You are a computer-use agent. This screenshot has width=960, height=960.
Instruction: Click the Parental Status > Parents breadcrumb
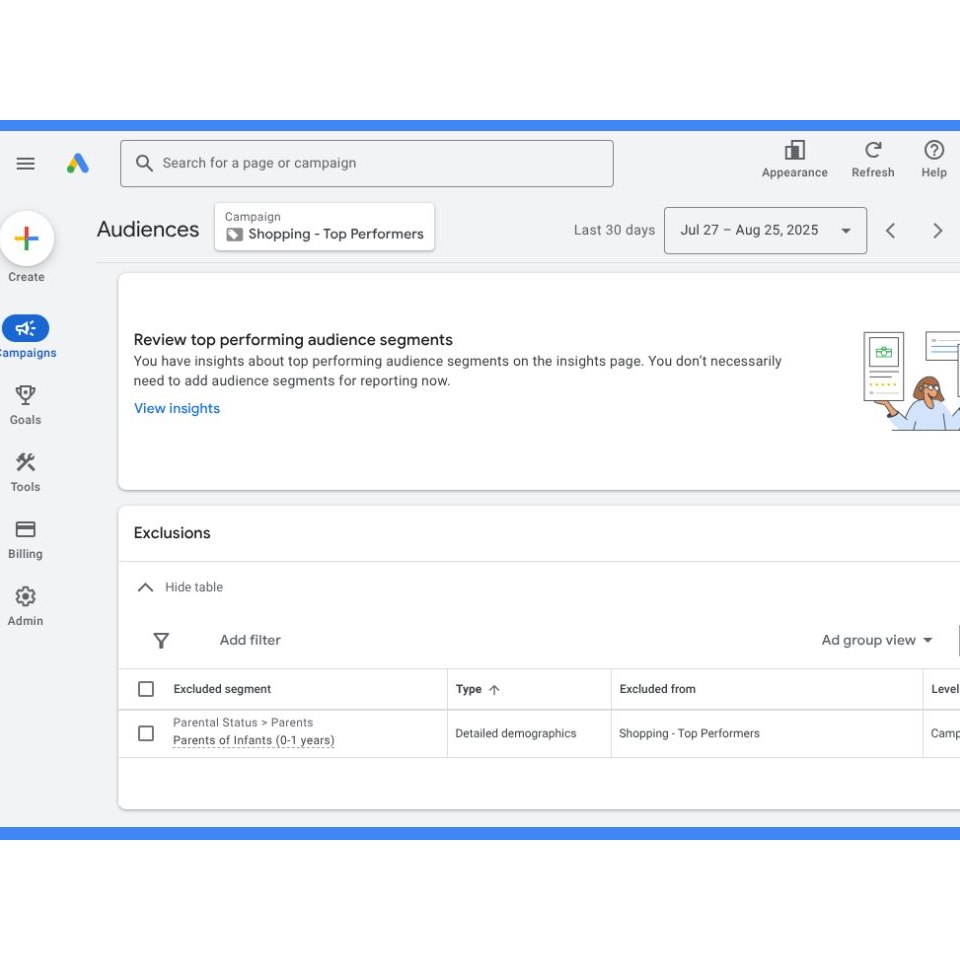point(242,722)
